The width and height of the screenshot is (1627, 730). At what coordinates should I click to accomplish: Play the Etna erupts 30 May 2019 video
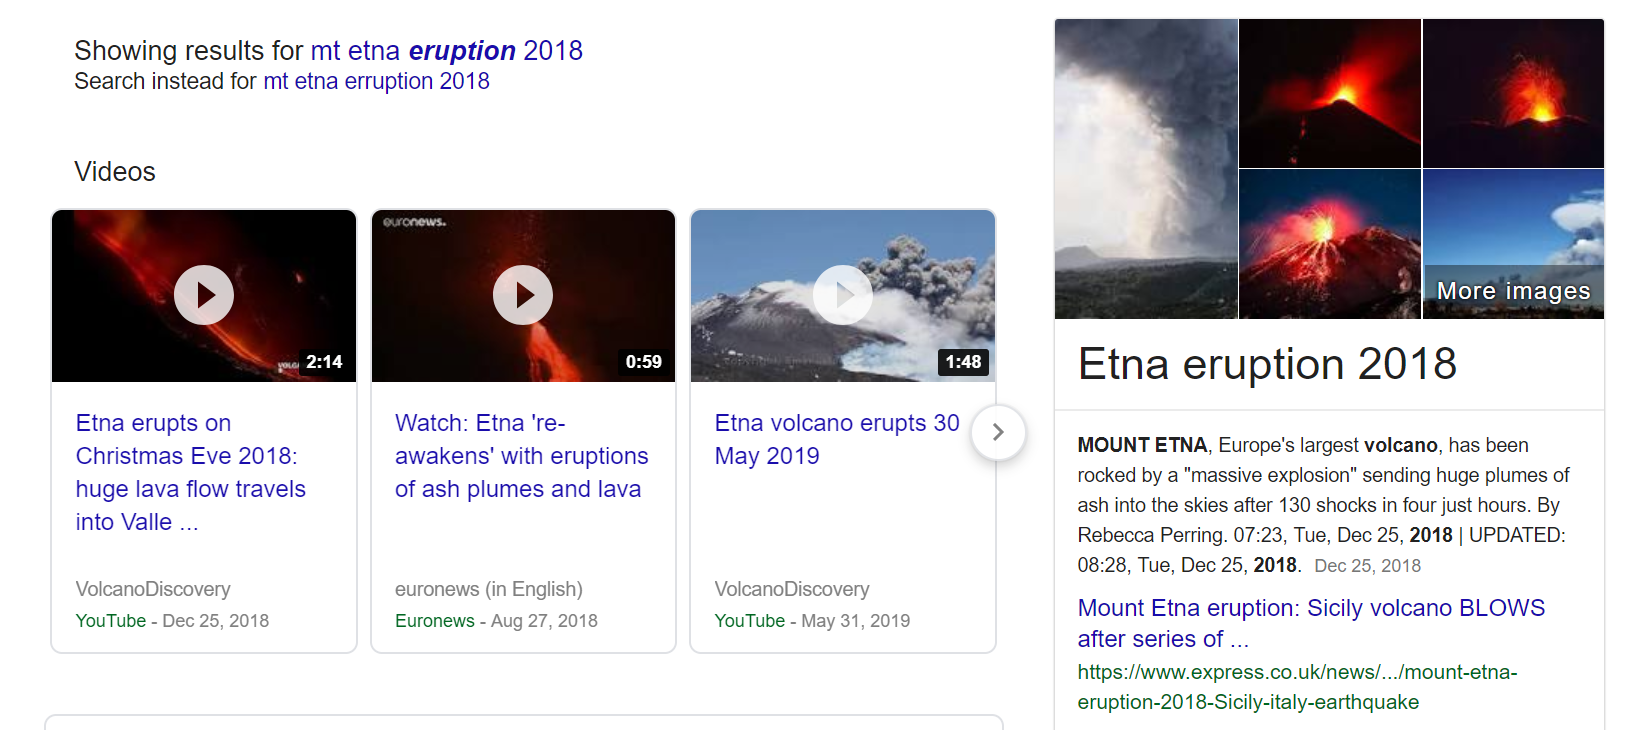(x=842, y=295)
